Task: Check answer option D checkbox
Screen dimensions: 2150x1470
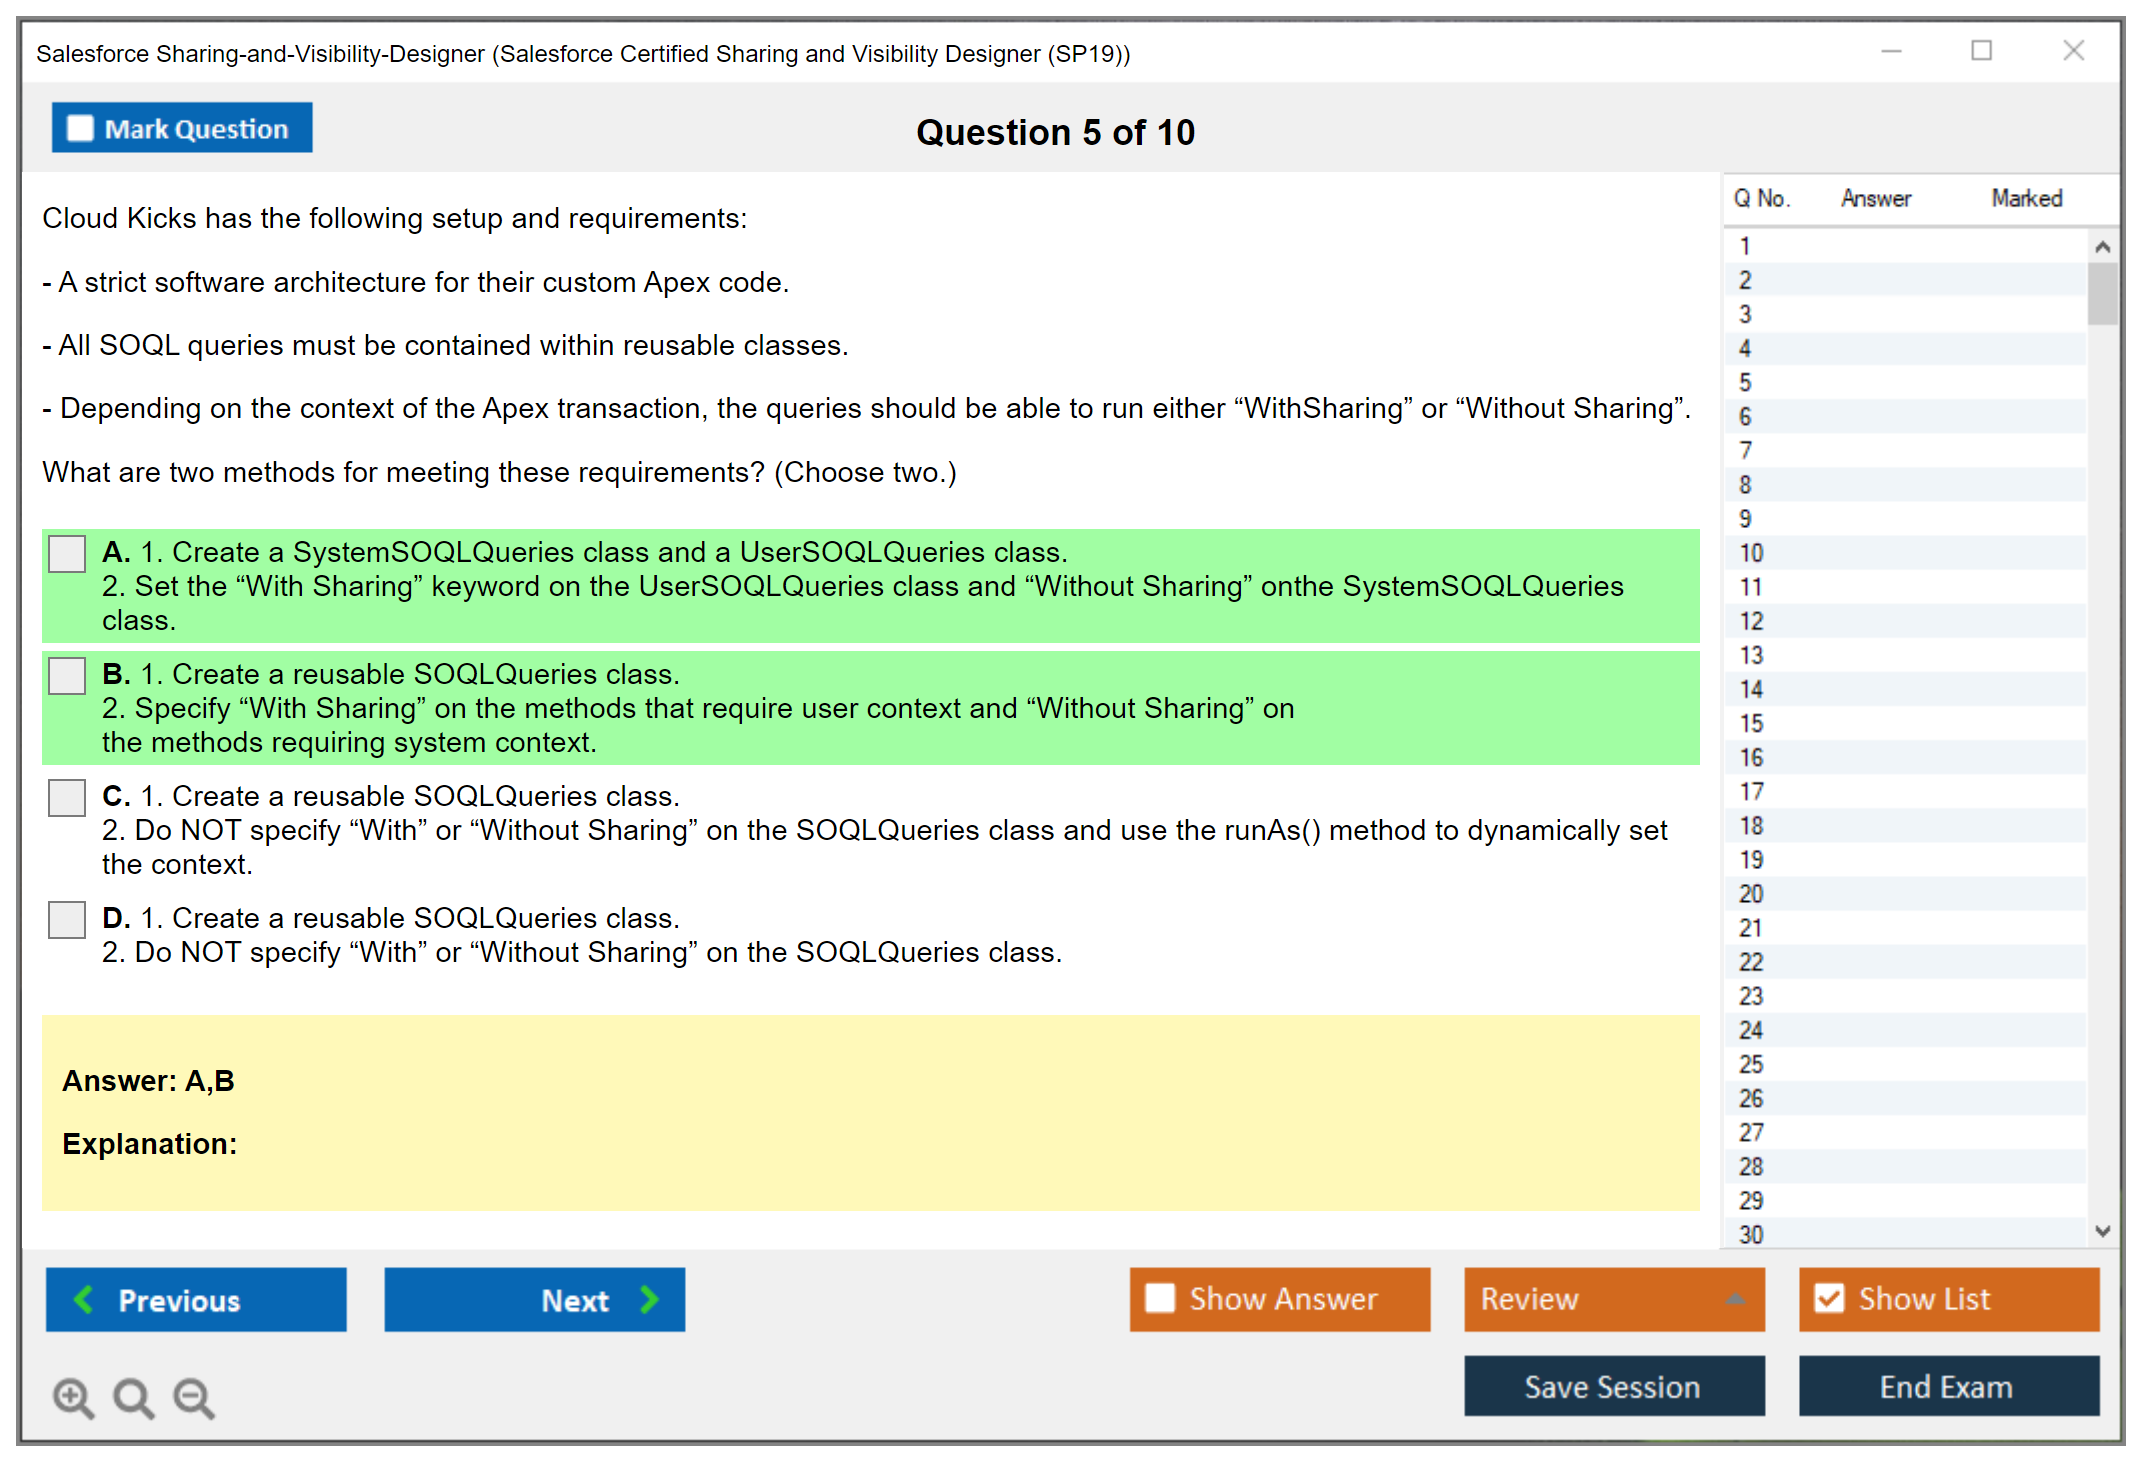Action: tap(67, 919)
